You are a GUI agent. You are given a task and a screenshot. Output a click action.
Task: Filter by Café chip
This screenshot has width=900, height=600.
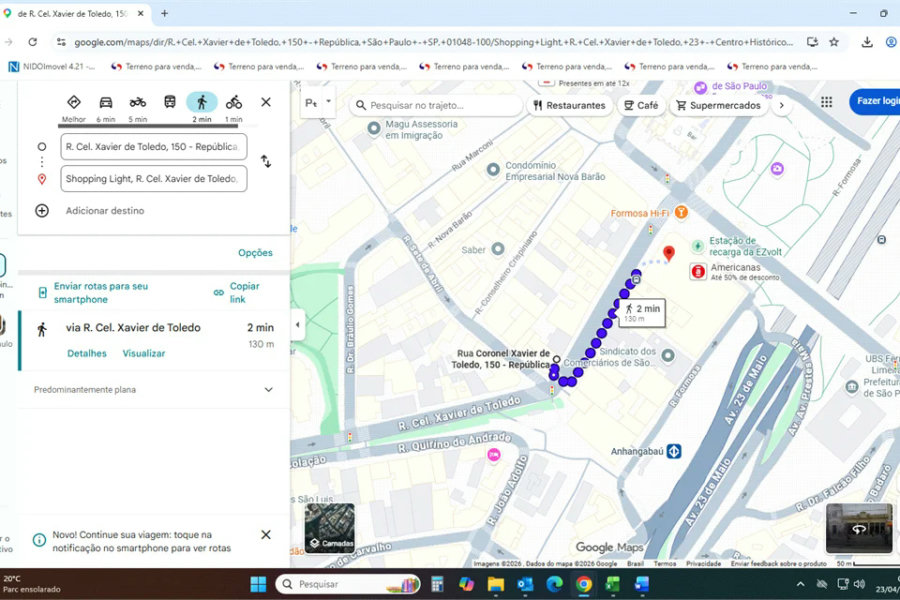click(x=641, y=106)
